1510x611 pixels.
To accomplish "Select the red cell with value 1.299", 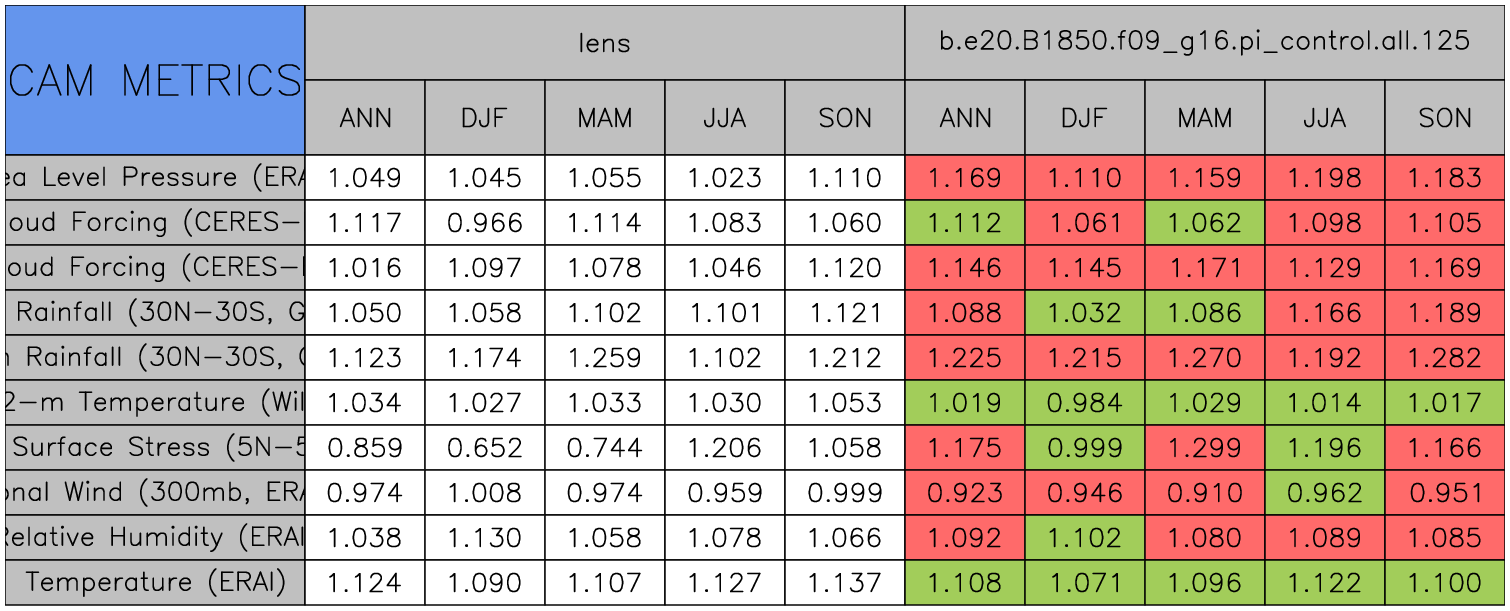I will click(1204, 447).
